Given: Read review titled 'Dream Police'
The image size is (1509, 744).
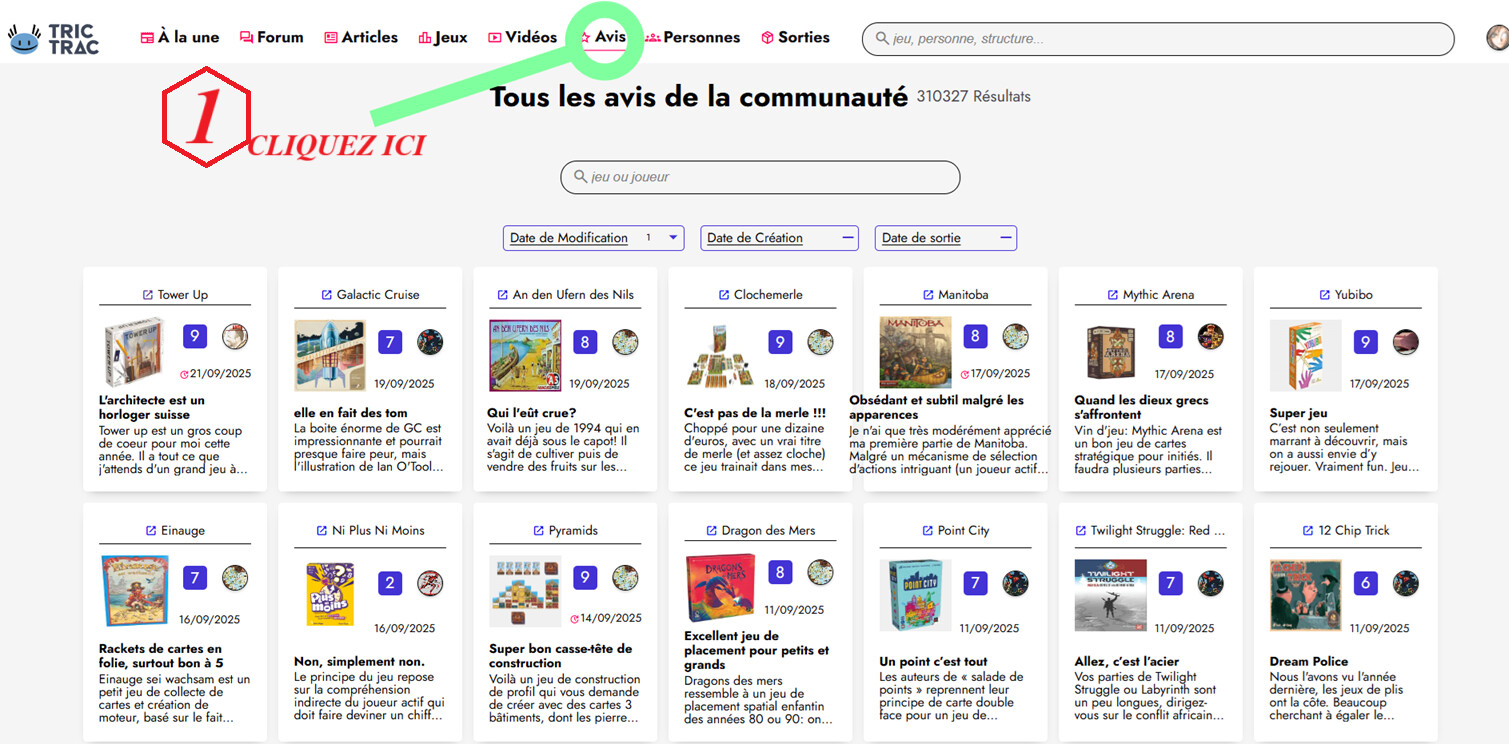Looking at the screenshot, I should click(x=1309, y=661).
